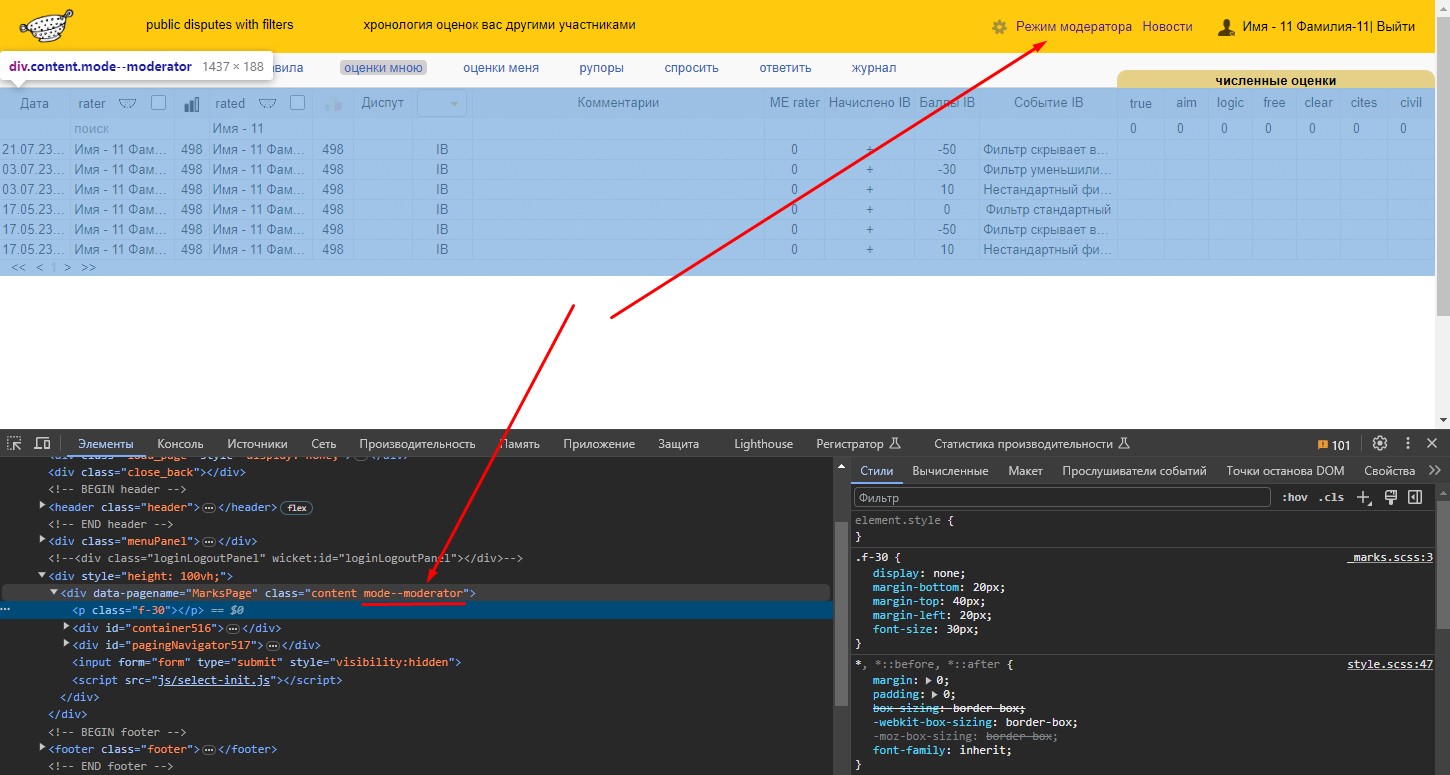Click the ellipsis inside pagingNavigator517 div
1450x775 pixels.
(272, 645)
